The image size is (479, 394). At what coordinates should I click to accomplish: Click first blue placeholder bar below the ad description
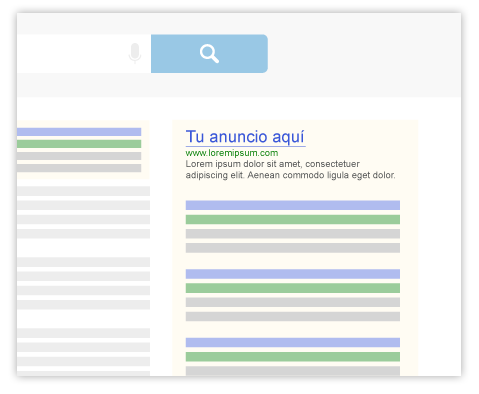293,205
